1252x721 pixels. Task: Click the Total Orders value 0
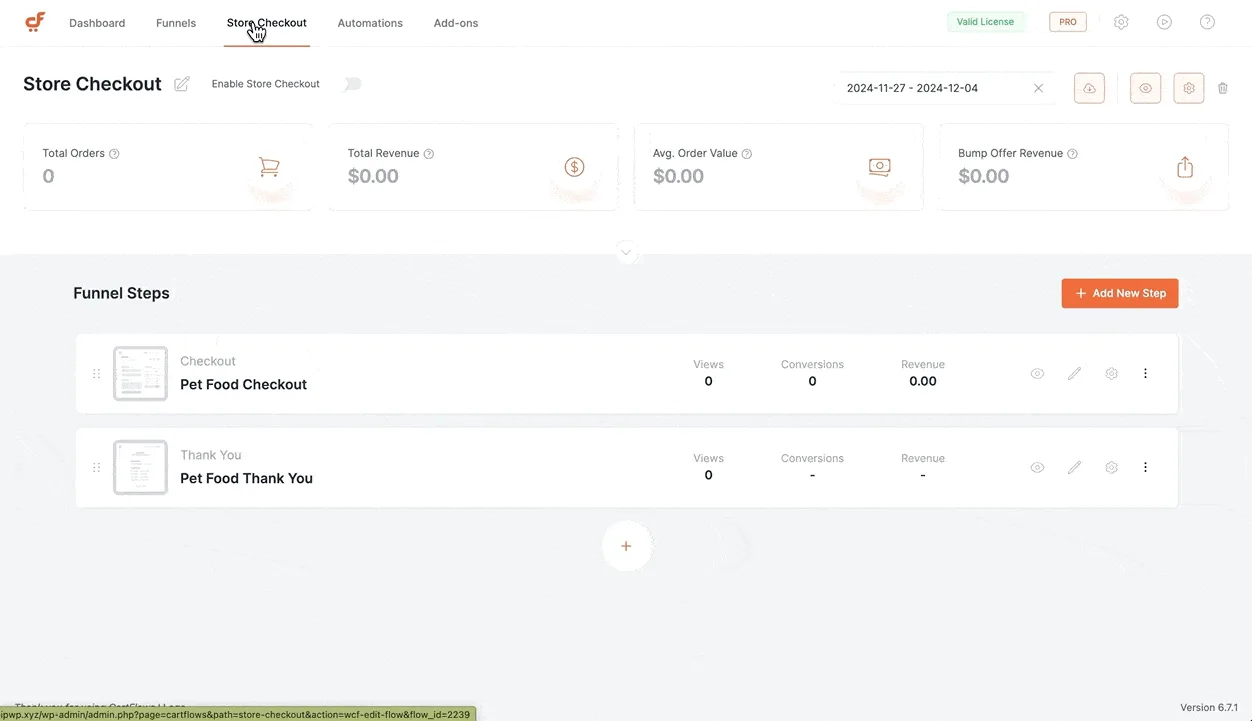point(48,176)
